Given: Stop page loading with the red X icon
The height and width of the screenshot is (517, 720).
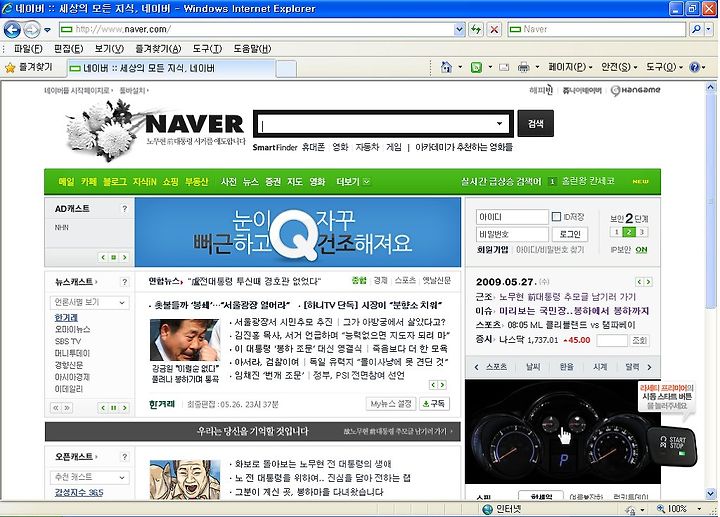Looking at the screenshot, I should (x=494, y=29).
